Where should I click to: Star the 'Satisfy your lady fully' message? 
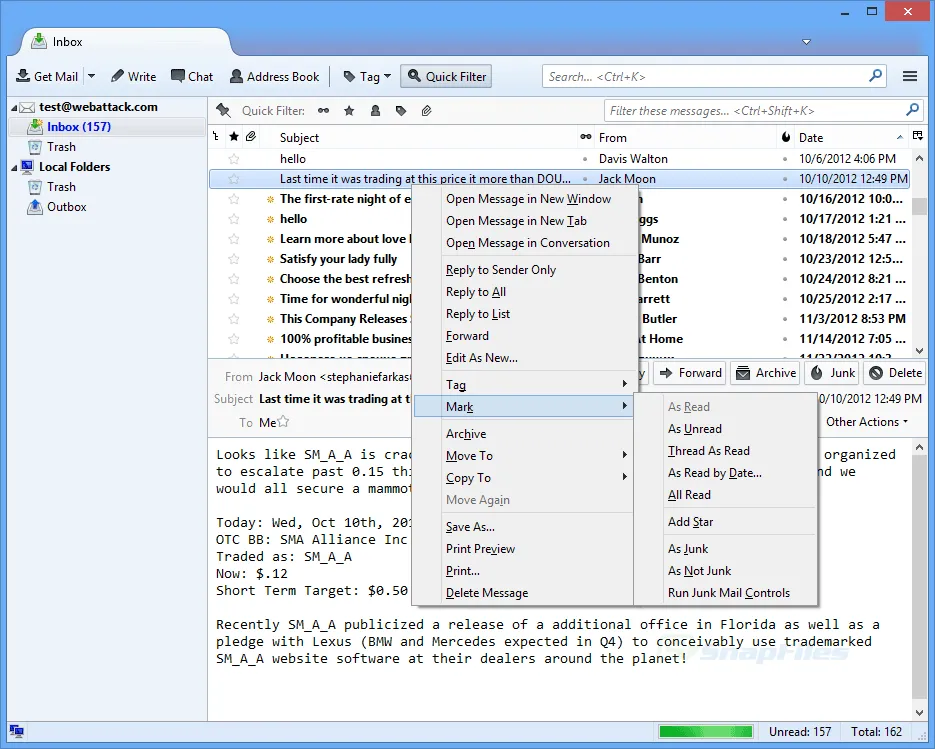[x=234, y=259]
